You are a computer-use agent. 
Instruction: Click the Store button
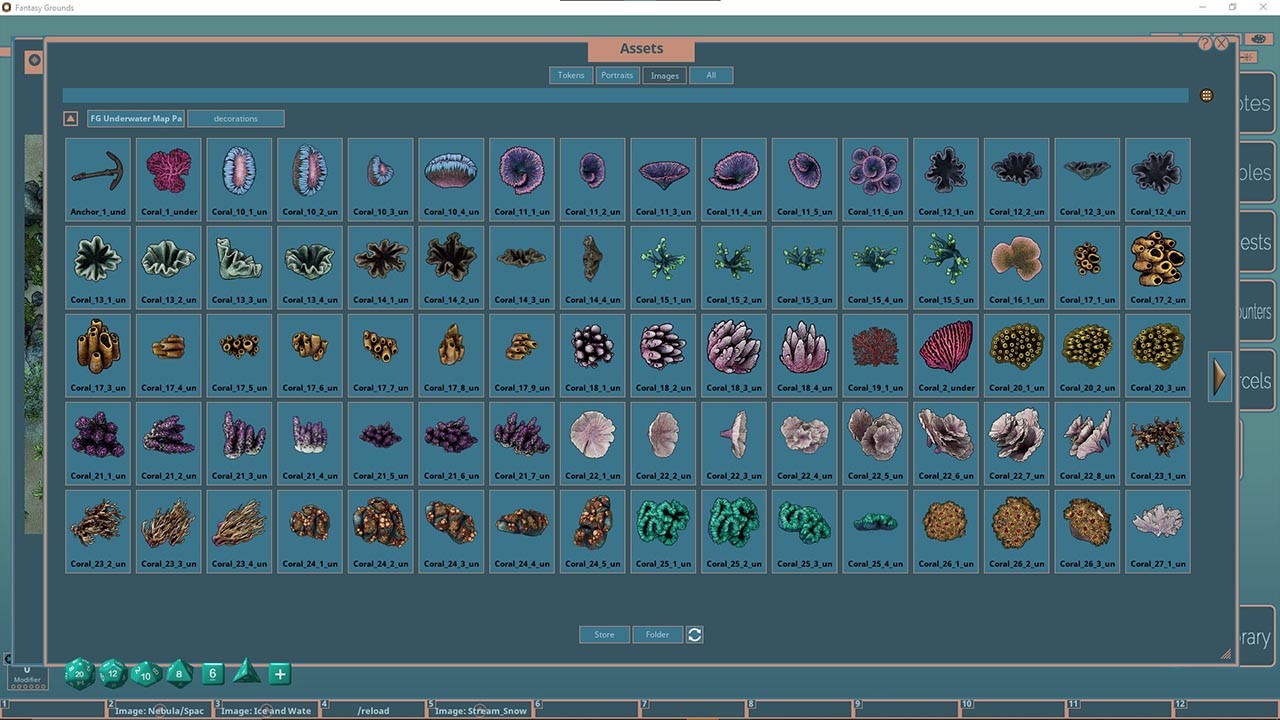pos(604,634)
